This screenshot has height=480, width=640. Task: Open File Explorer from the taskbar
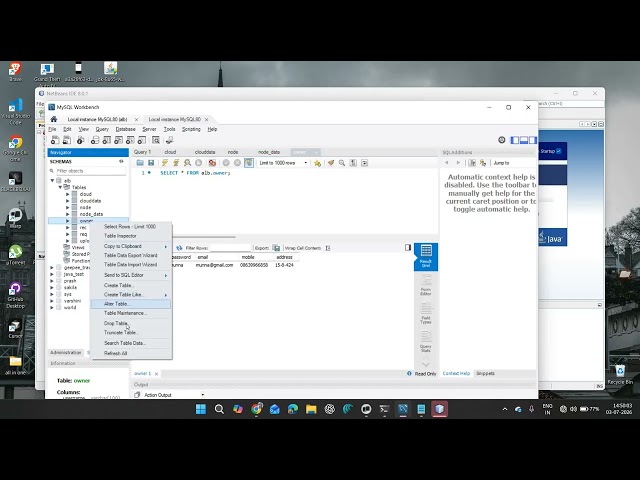click(311, 409)
